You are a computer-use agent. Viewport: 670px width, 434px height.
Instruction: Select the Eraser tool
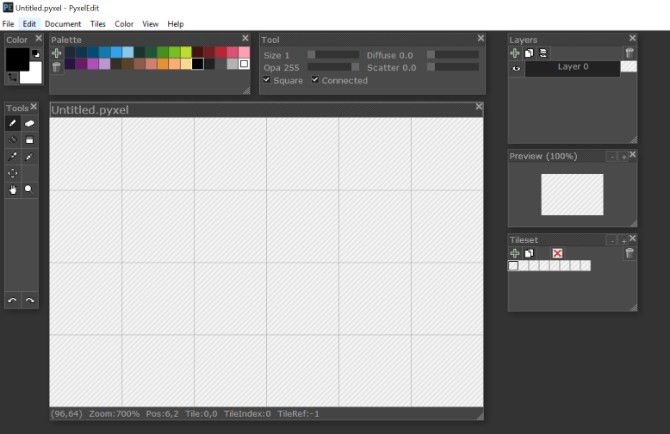click(x=29, y=123)
